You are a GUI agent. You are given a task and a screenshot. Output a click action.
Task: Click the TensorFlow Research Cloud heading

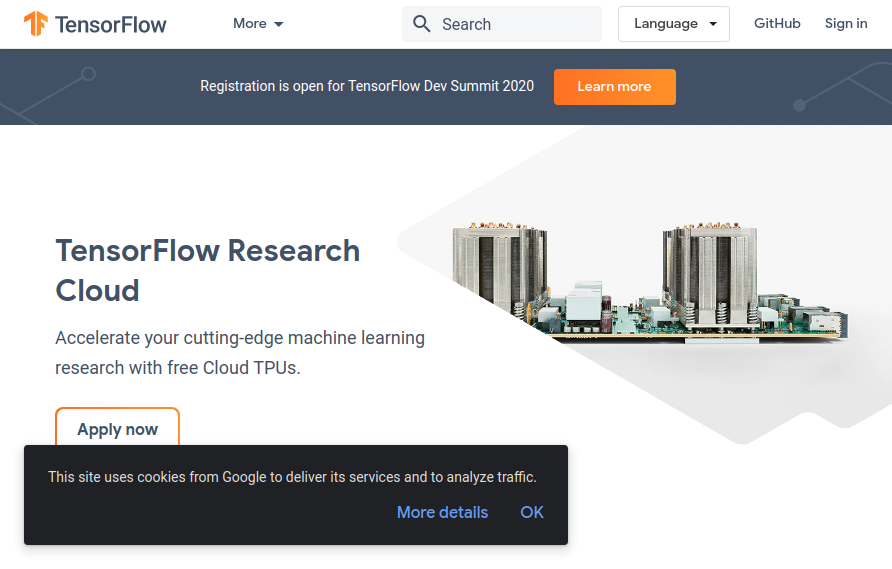(208, 270)
